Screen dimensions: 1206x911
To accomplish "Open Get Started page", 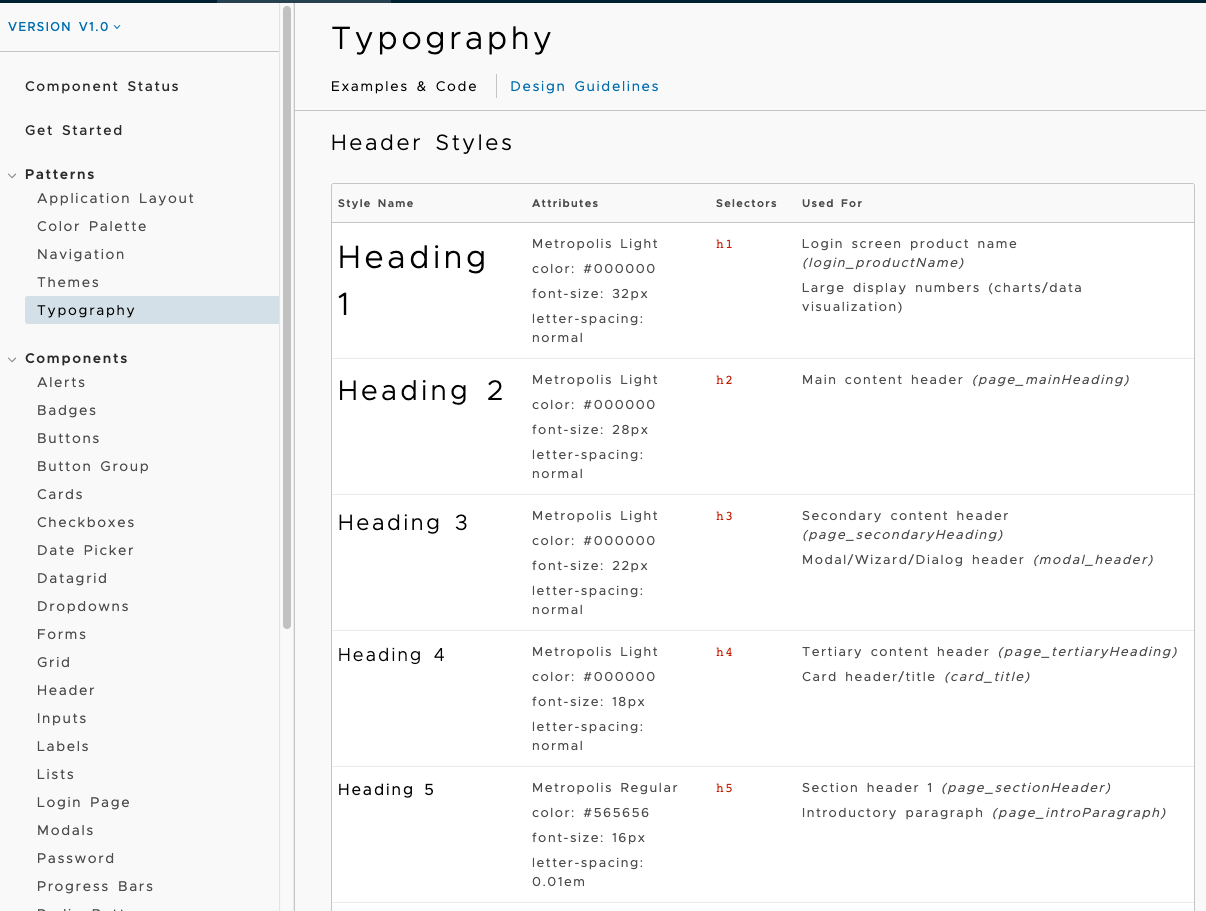I will pos(74,131).
